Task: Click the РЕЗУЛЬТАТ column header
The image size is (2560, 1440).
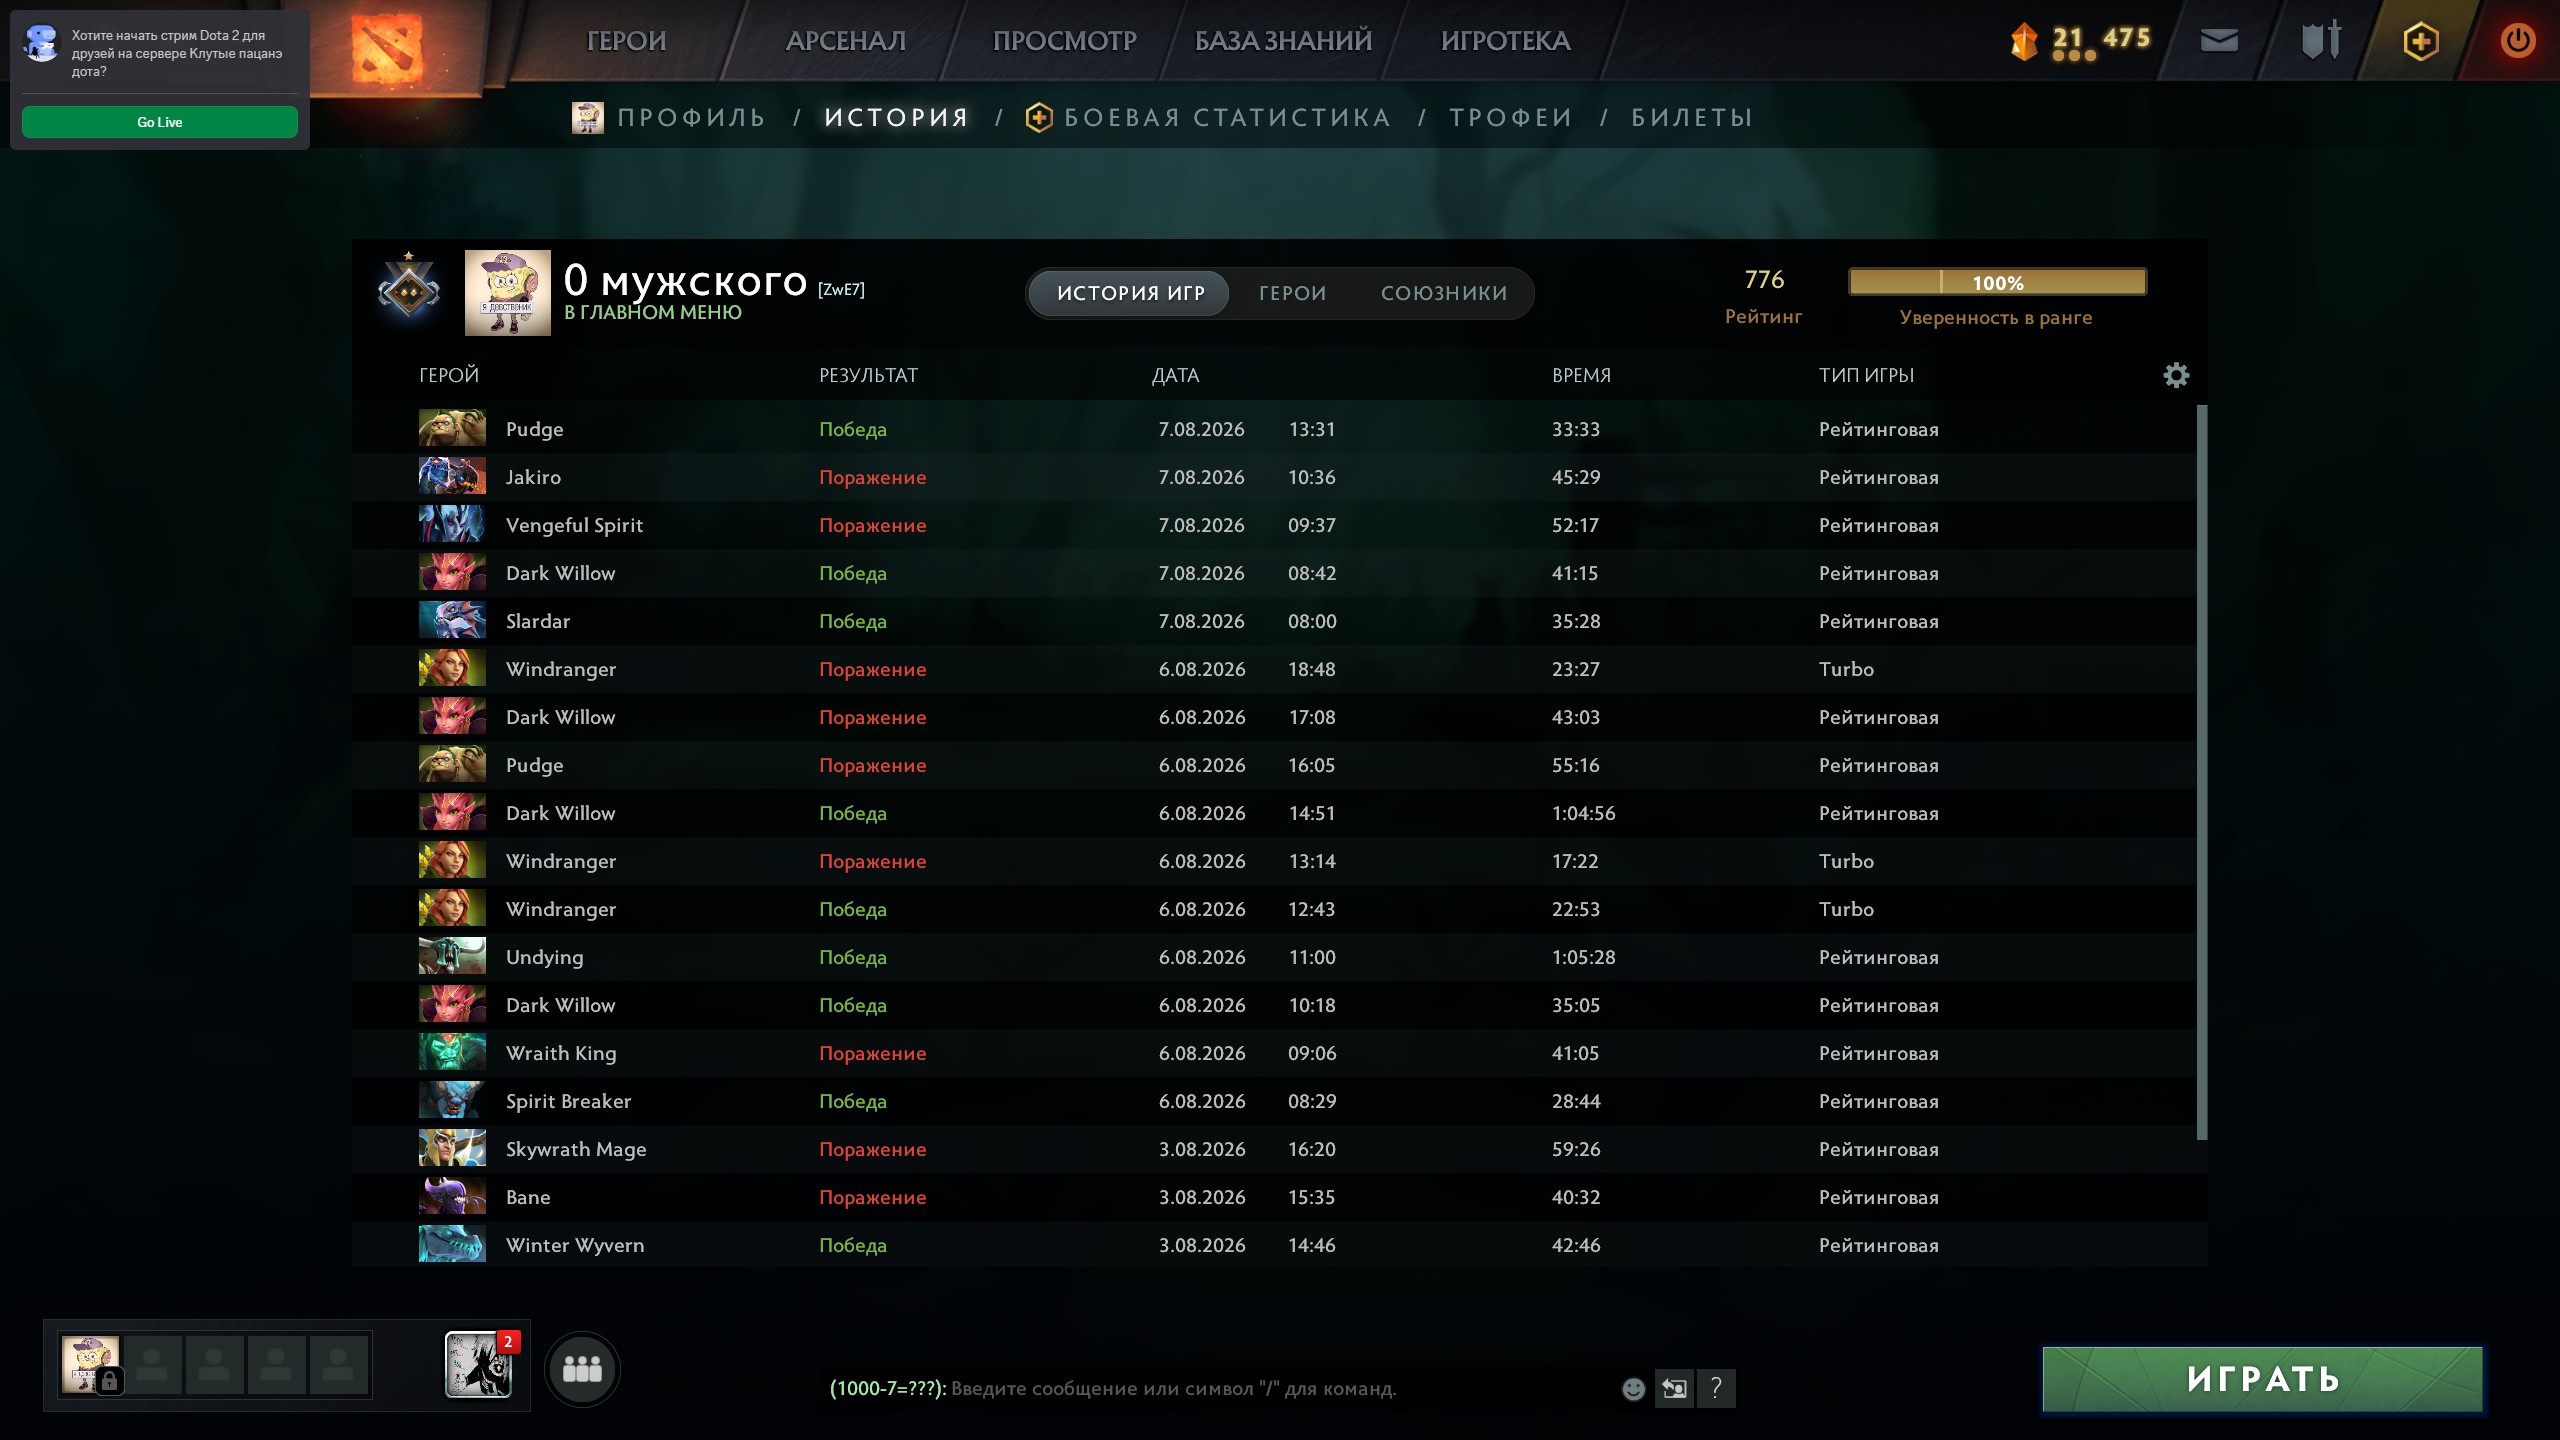Action: coord(868,375)
